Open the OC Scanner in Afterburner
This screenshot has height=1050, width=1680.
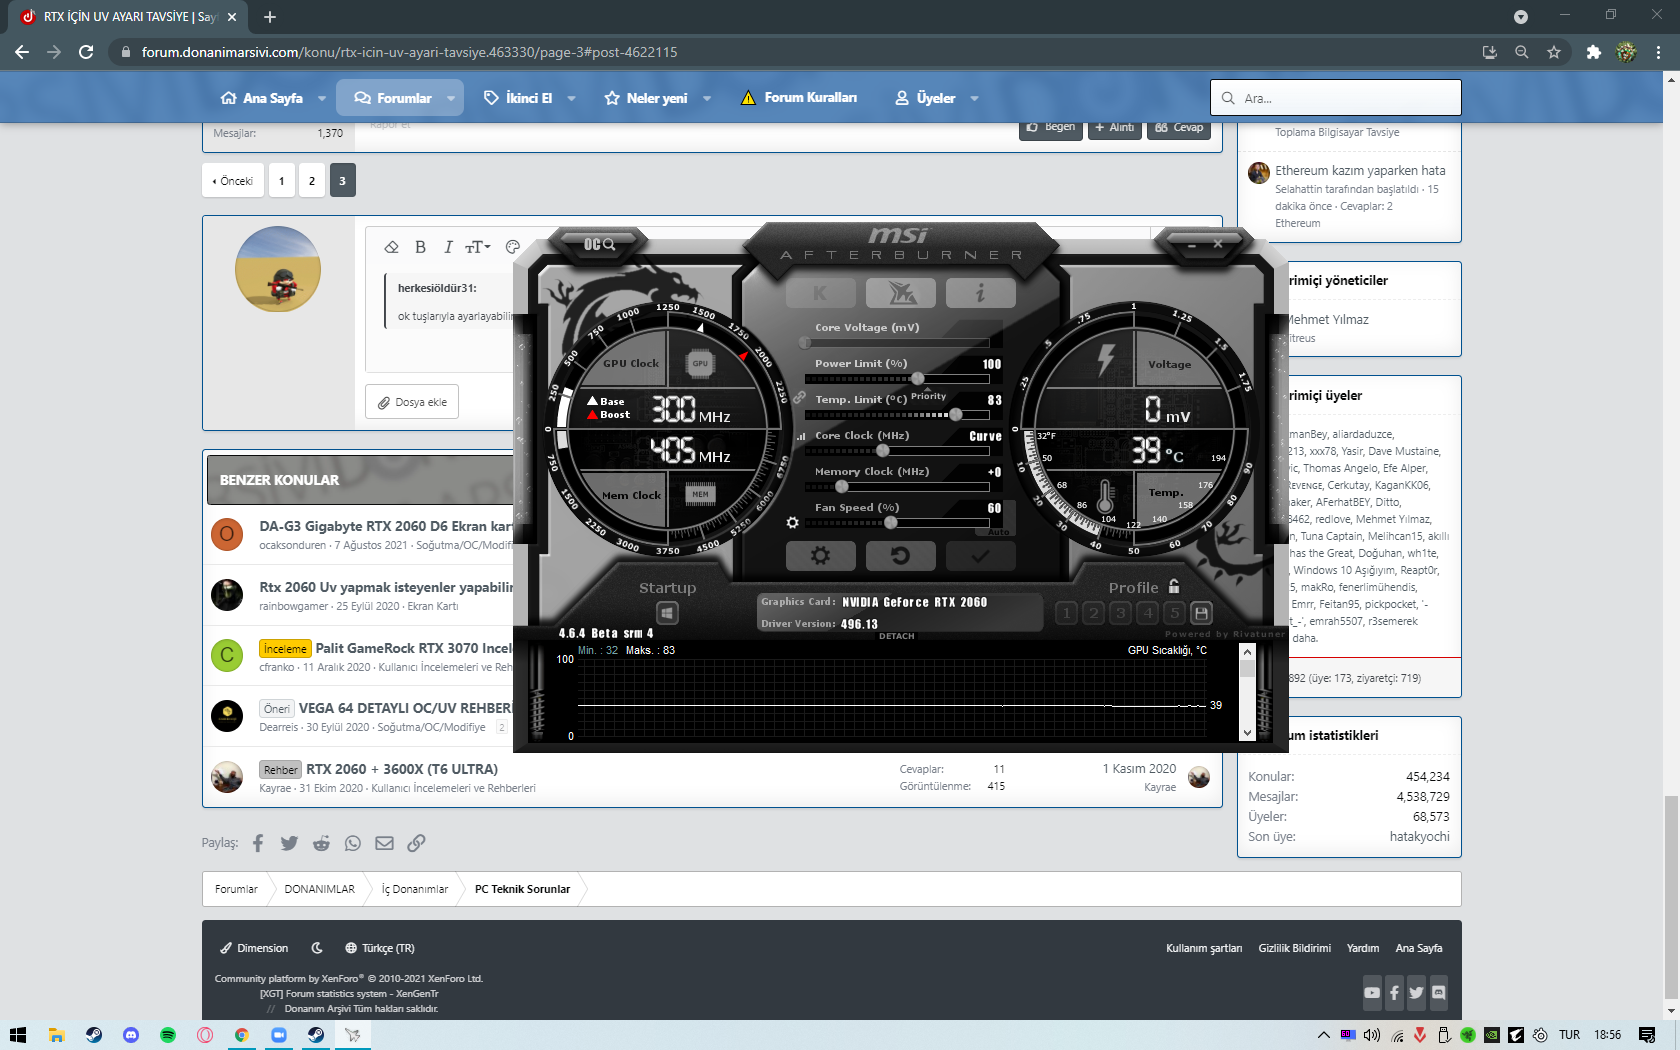click(x=599, y=244)
